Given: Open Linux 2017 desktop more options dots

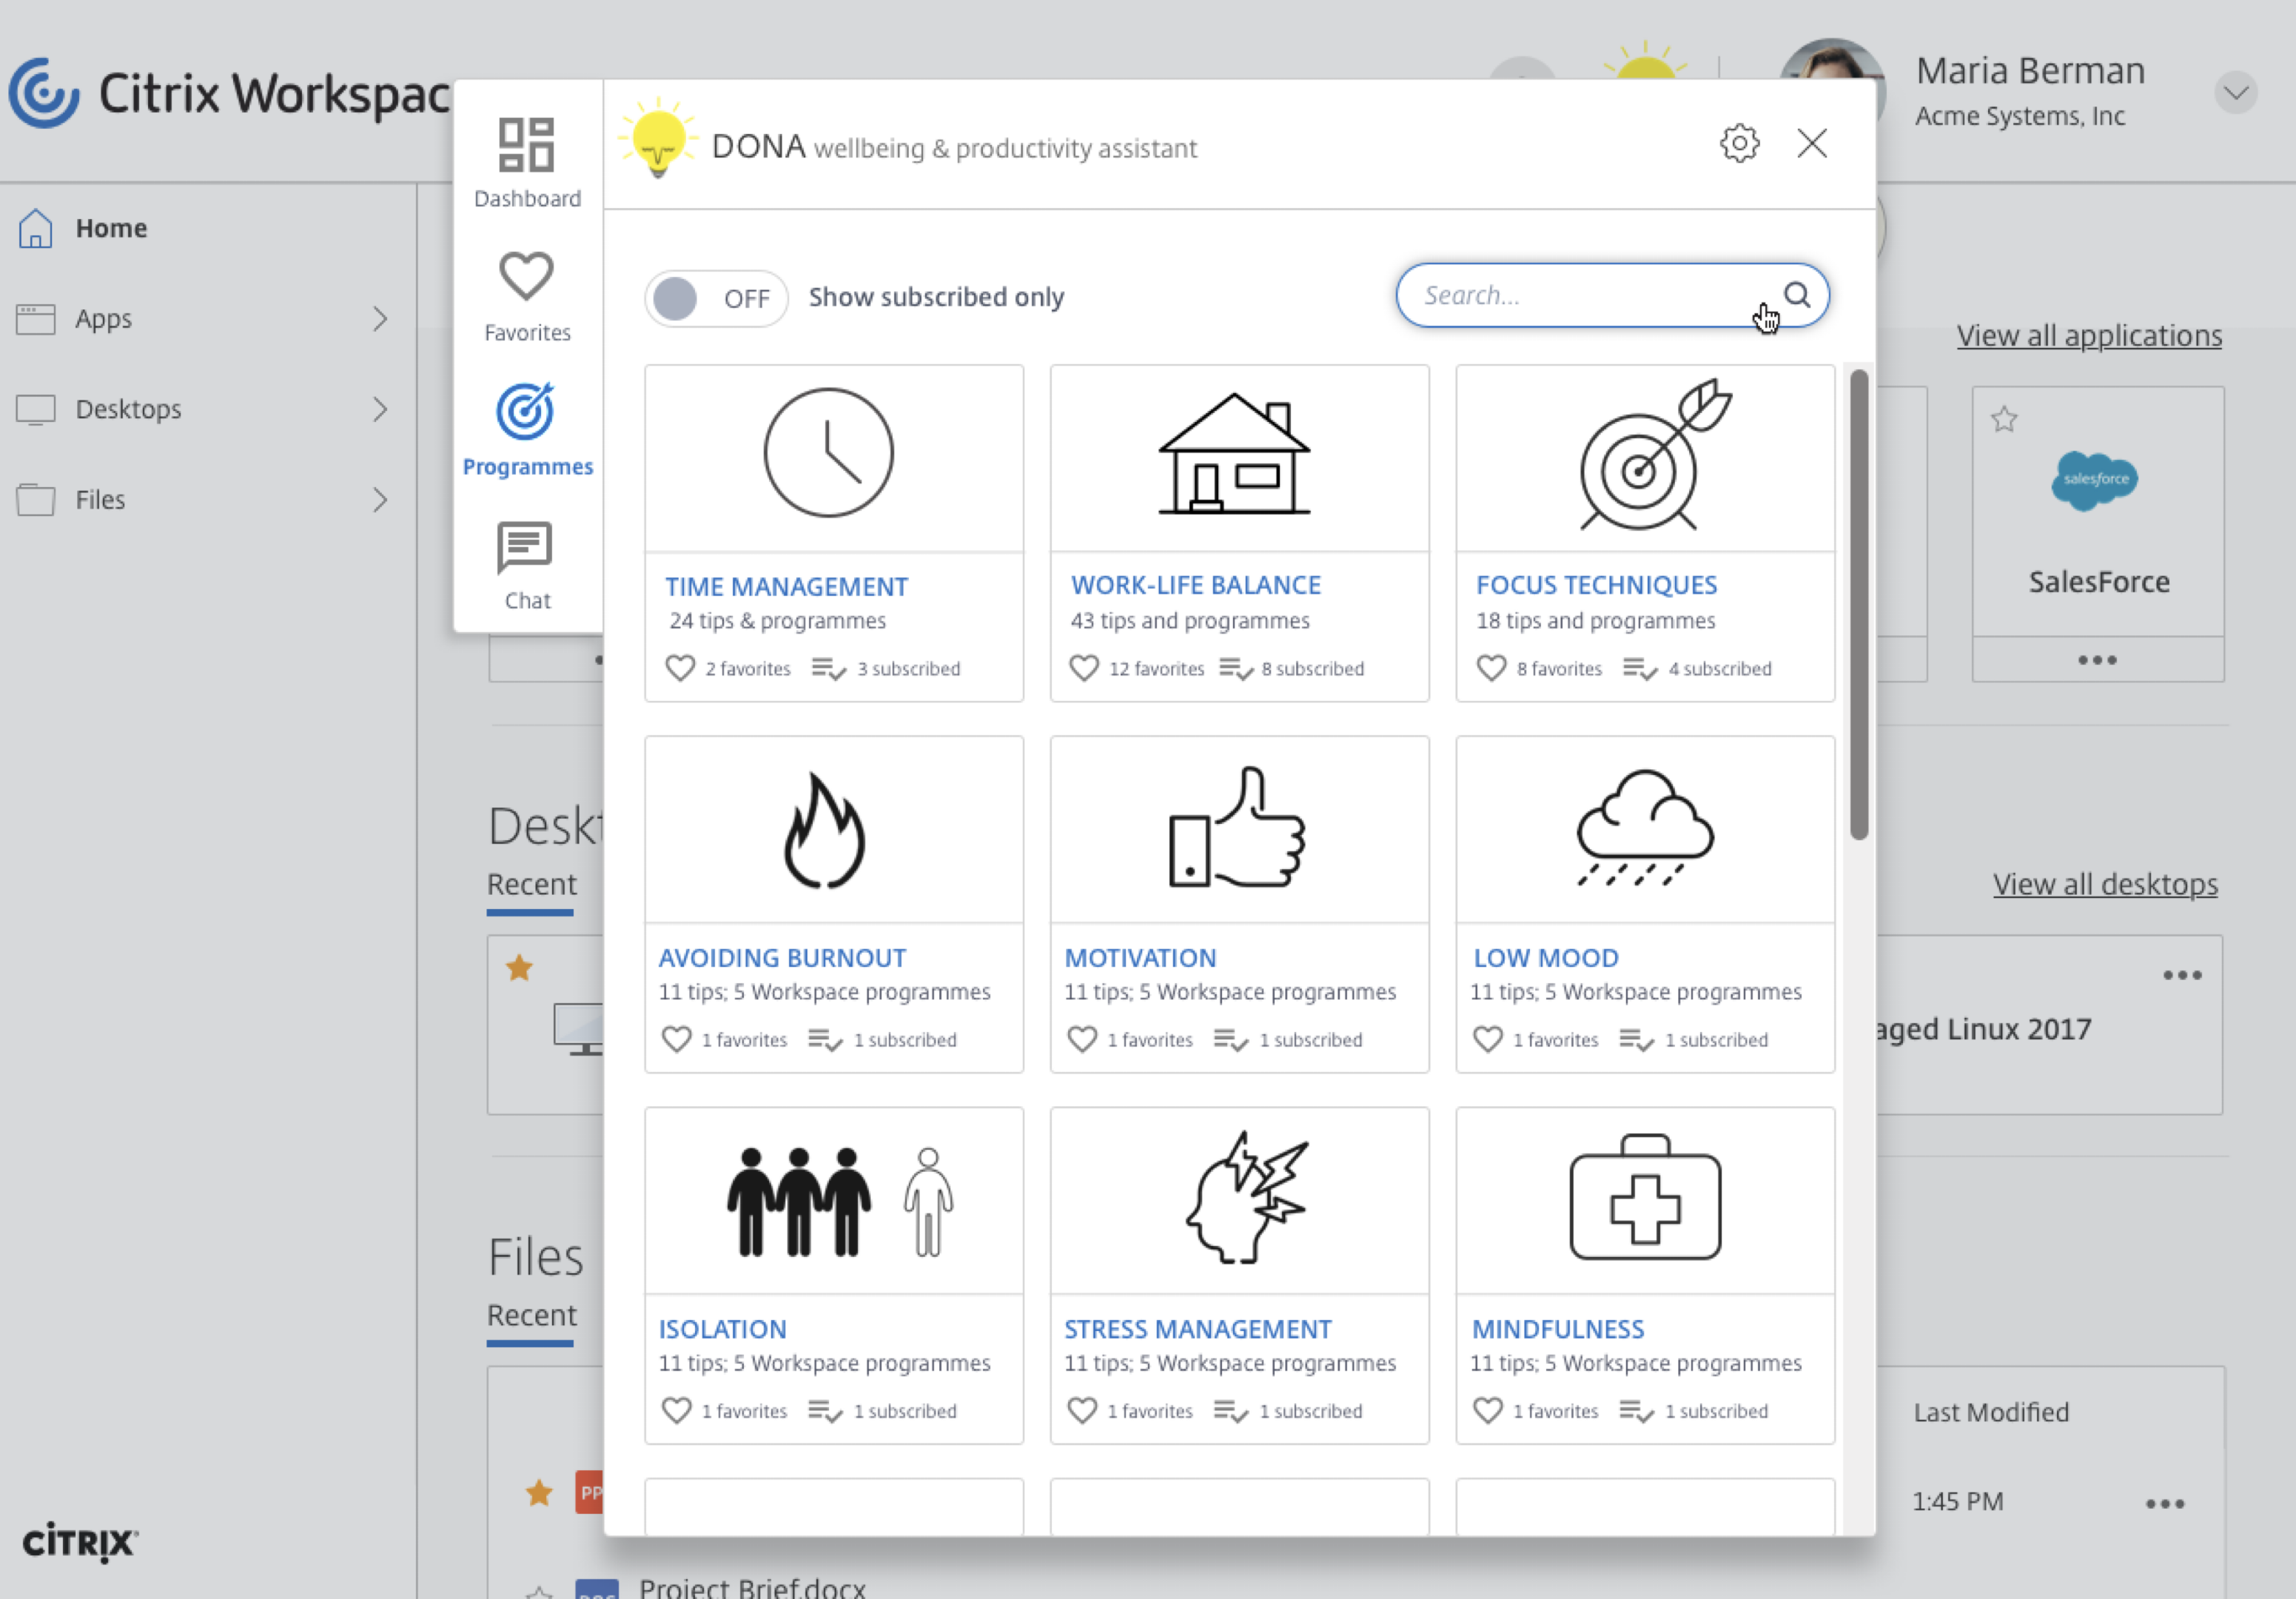Looking at the screenshot, I should coord(2182,975).
